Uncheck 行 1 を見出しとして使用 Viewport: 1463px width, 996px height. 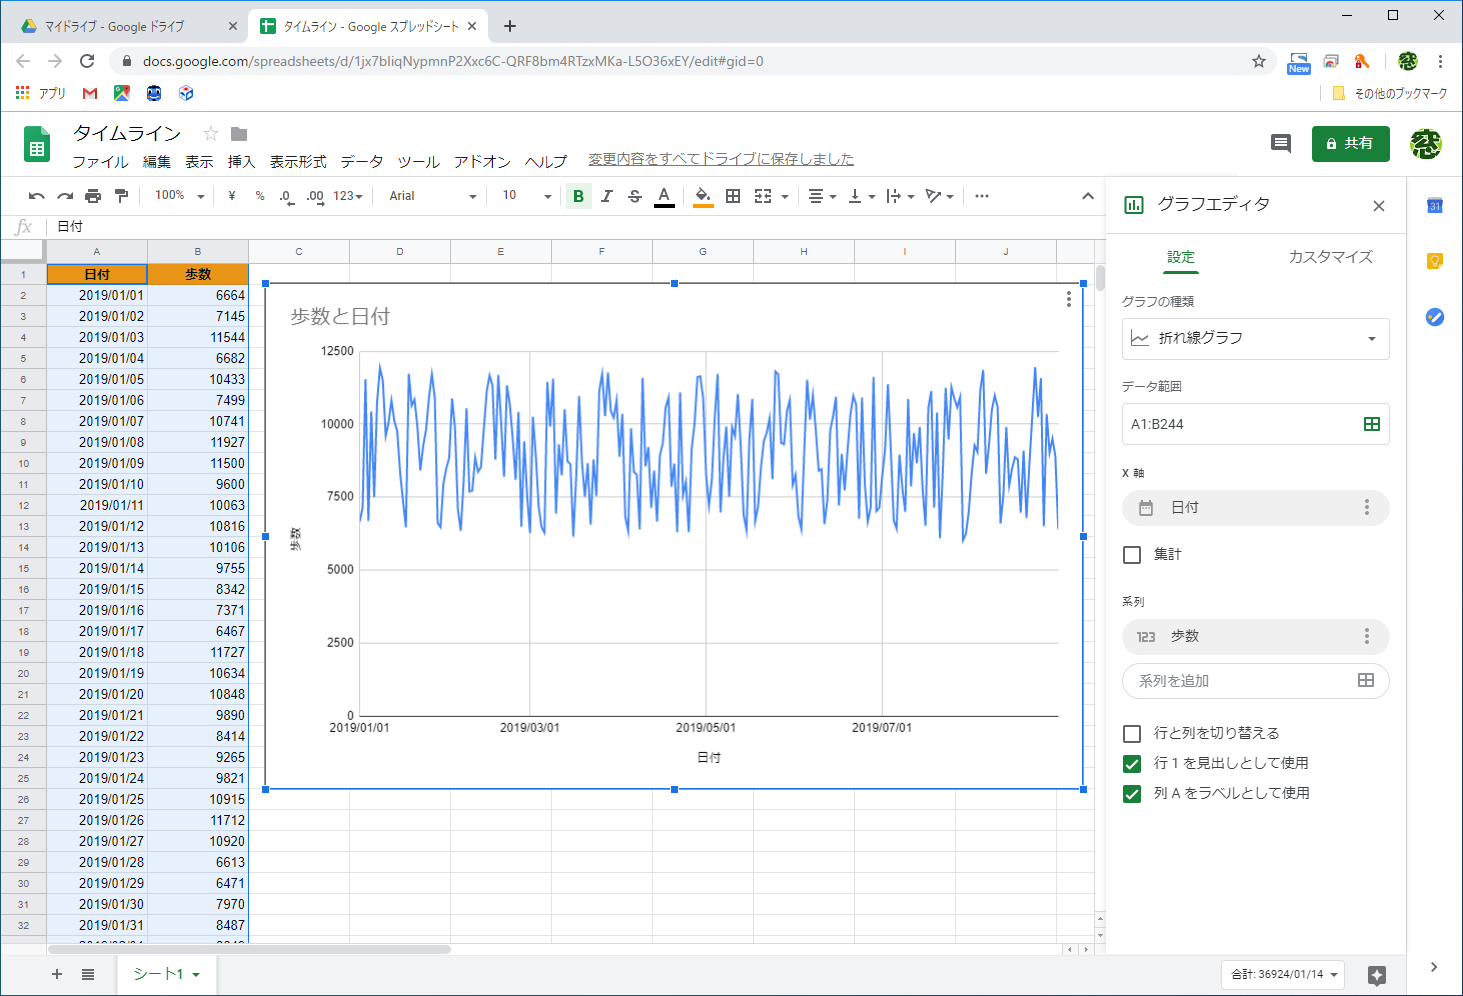(x=1132, y=764)
